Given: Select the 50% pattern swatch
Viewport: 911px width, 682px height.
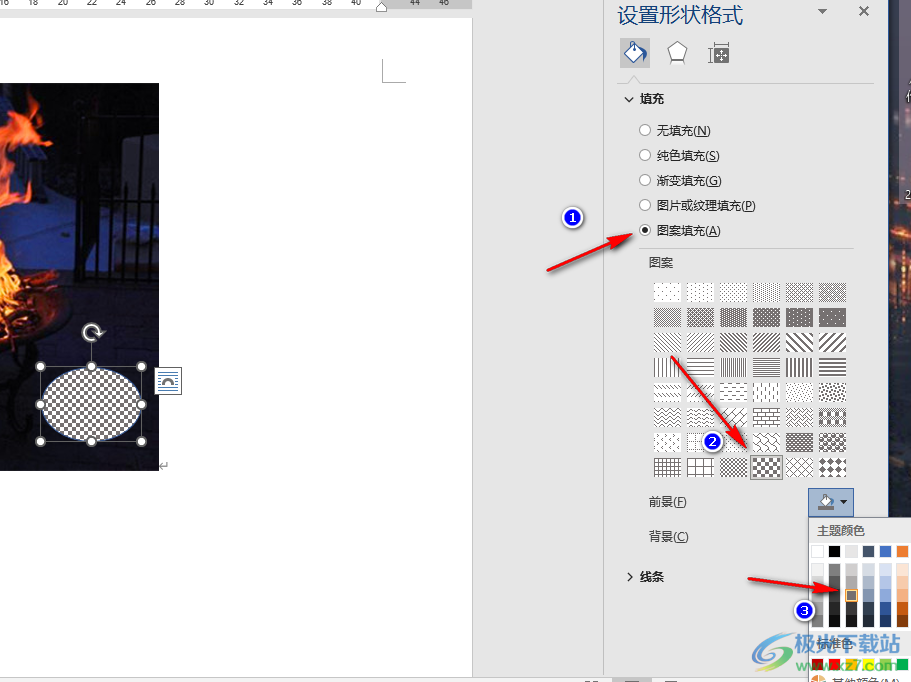Looking at the screenshot, I should coord(667,317).
